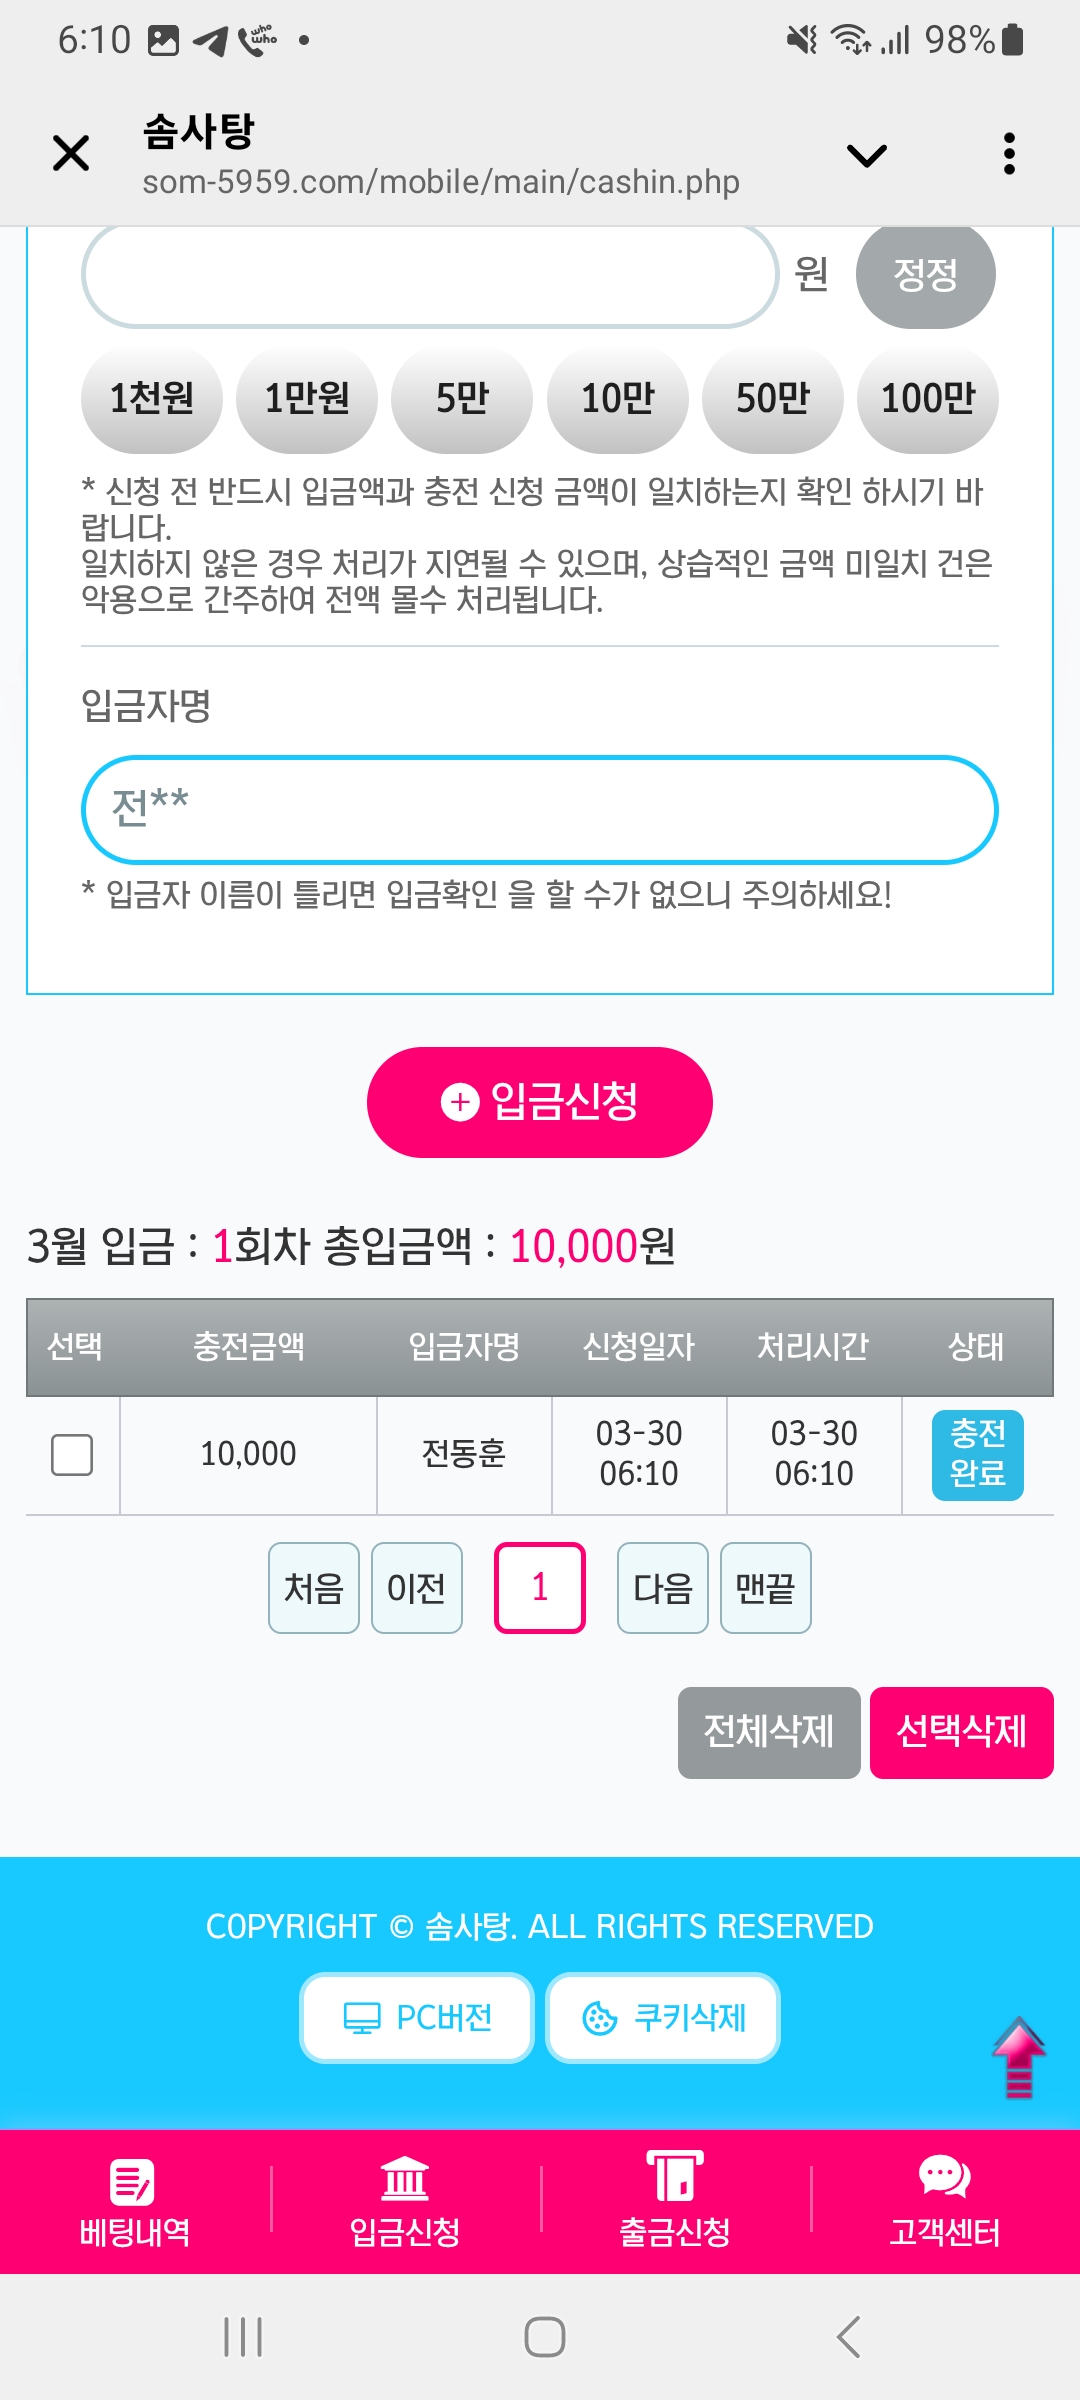Go to page 1 in pagination
Image resolution: width=1080 pixels, height=2400 pixels.
click(x=540, y=1588)
